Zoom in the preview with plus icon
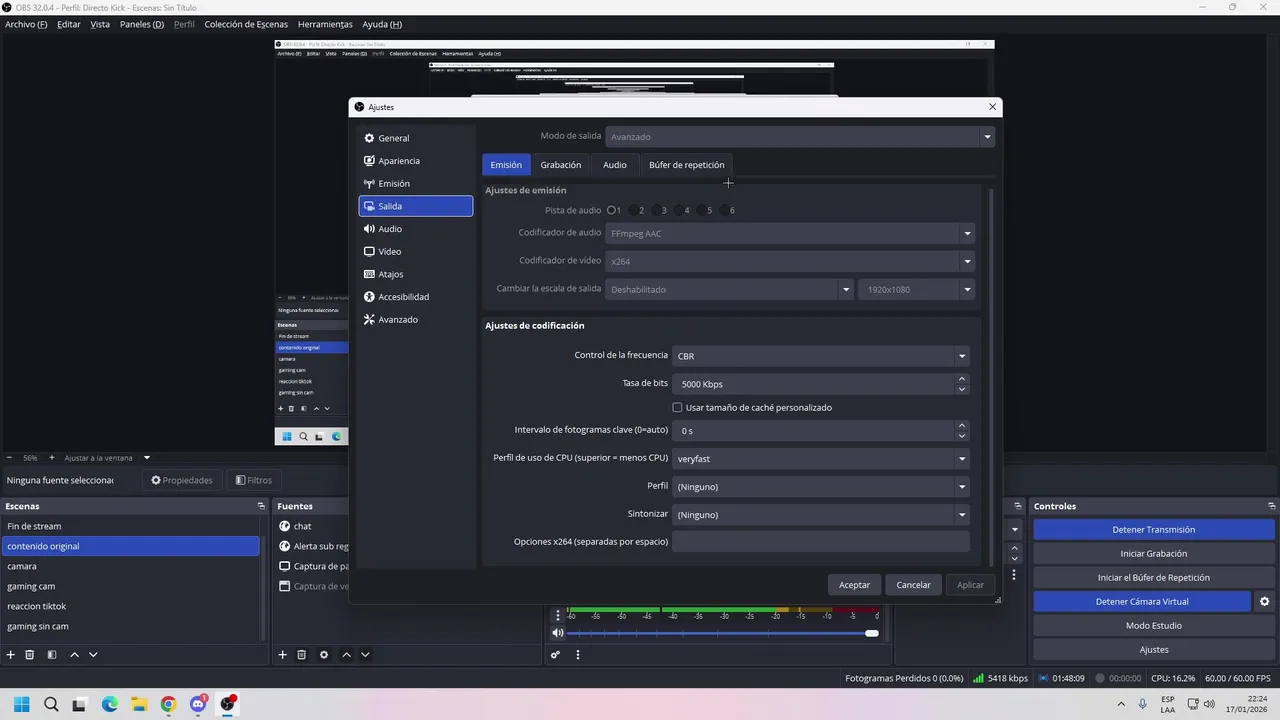1280x720 pixels. [52, 458]
